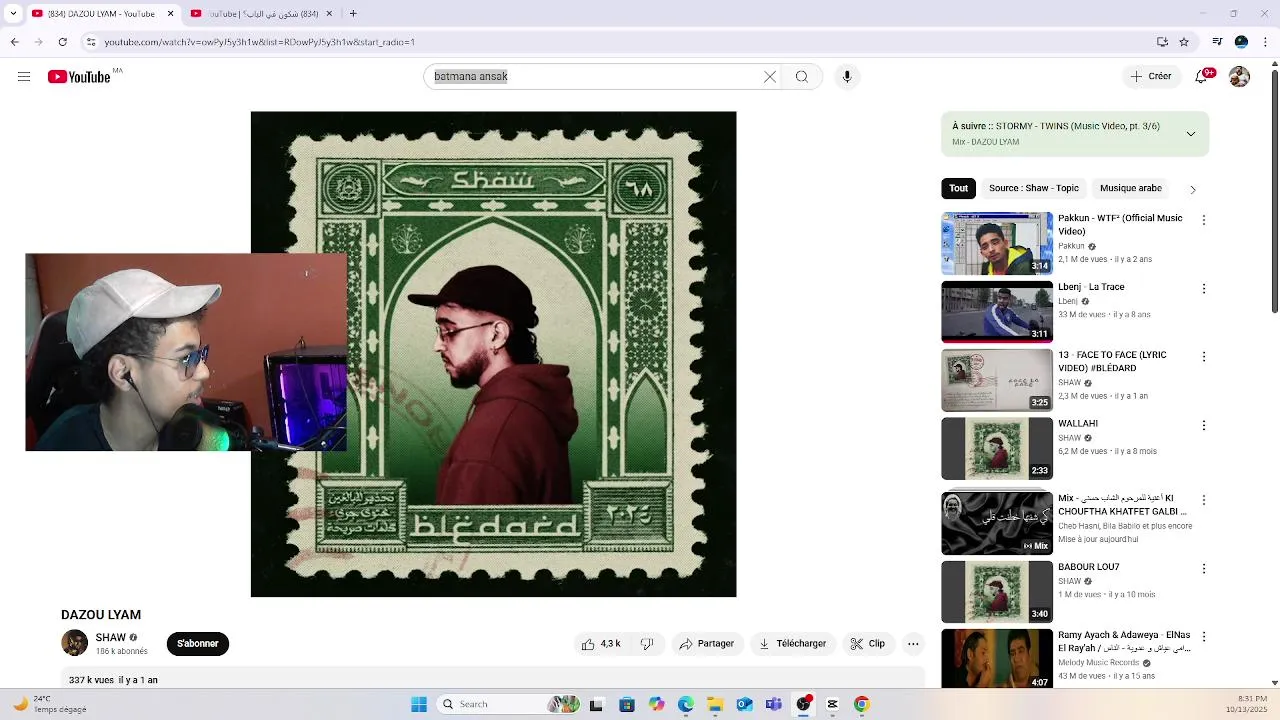Open options for Ramy Ayach video
This screenshot has width=1280, height=720.
(1204, 637)
